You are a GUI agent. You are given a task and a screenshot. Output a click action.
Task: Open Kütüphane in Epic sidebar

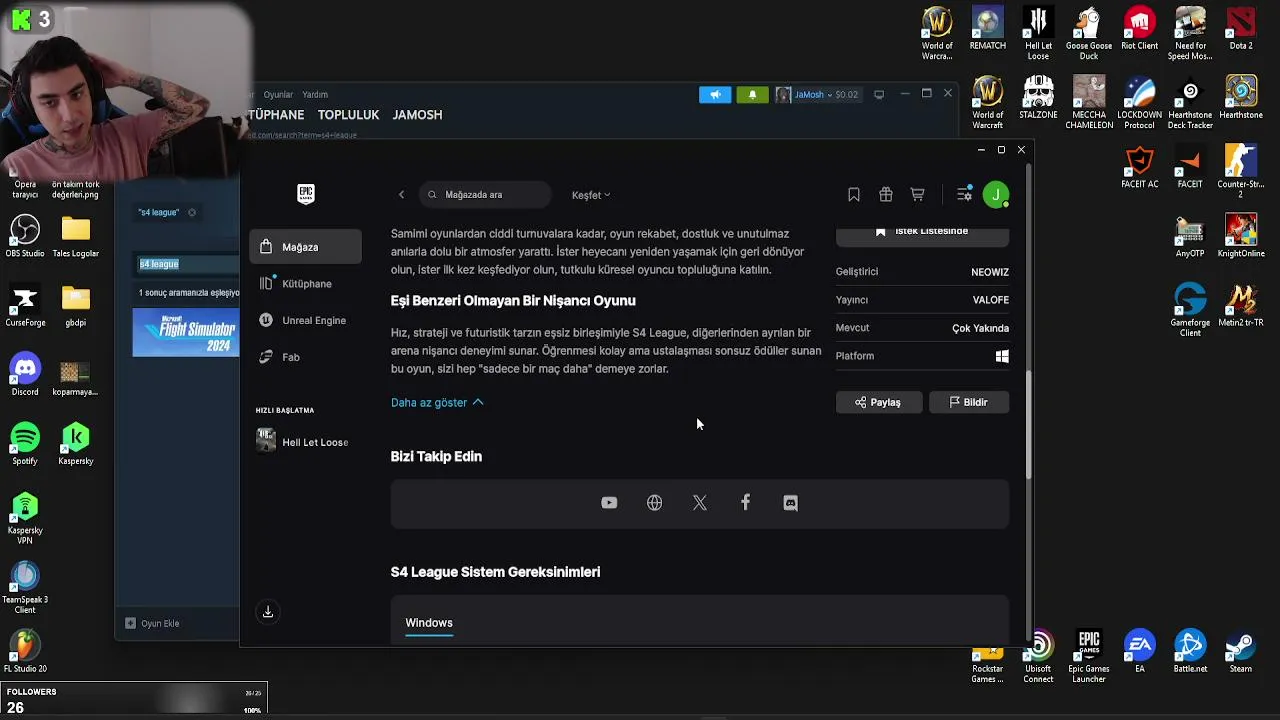coord(306,284)
